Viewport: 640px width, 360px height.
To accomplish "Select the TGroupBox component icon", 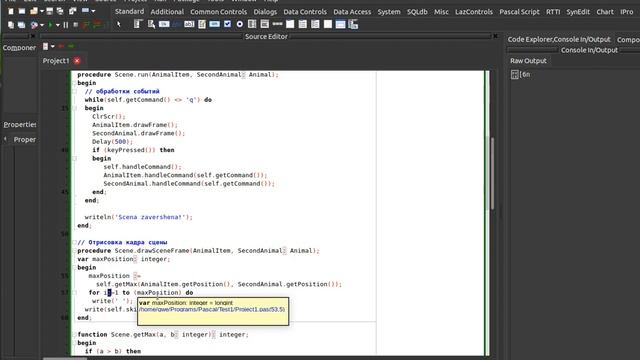I will coord(290,24).
